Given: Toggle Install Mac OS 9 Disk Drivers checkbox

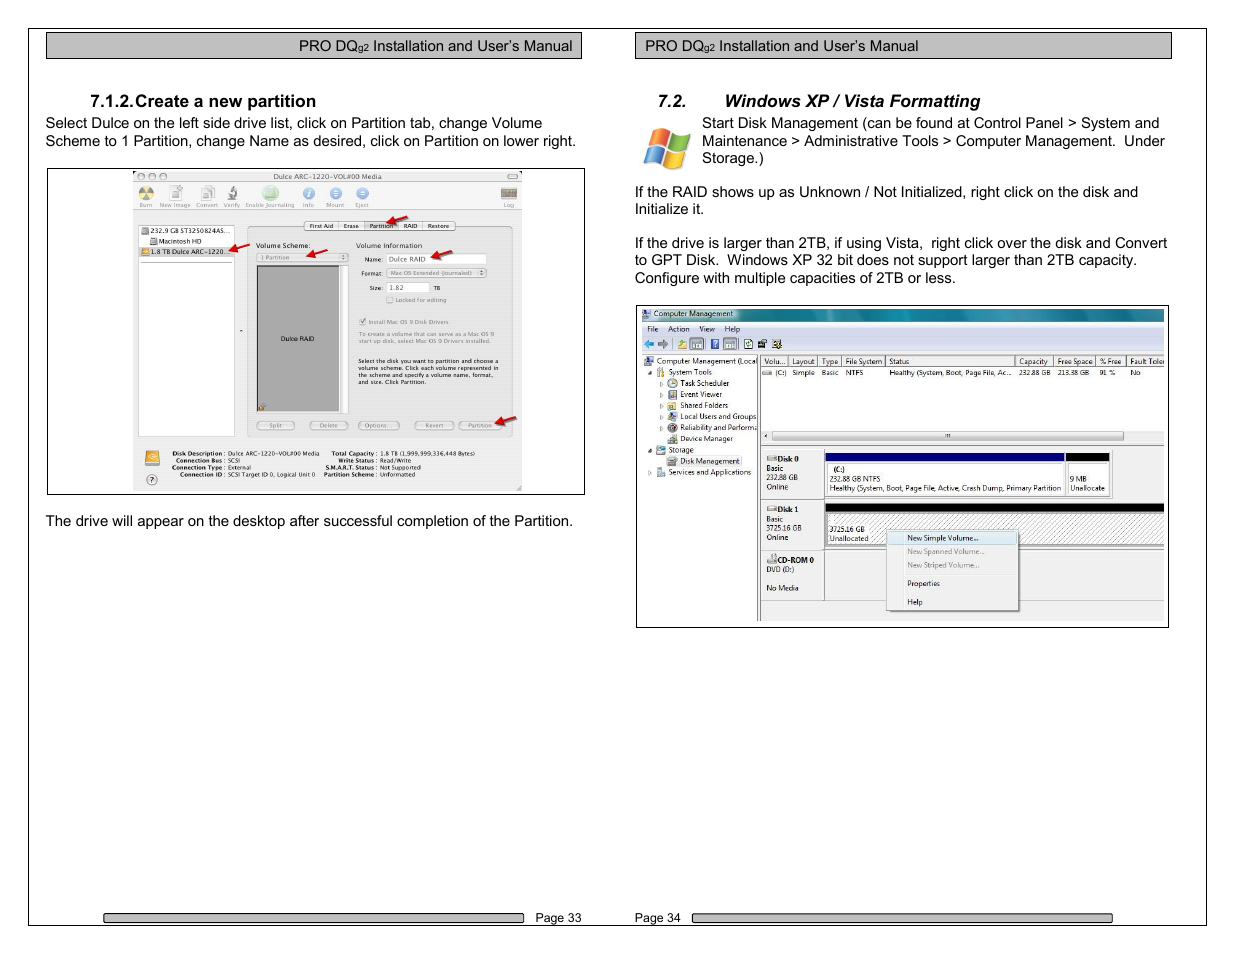Looking at the screenshot, I should pos(362,322).
